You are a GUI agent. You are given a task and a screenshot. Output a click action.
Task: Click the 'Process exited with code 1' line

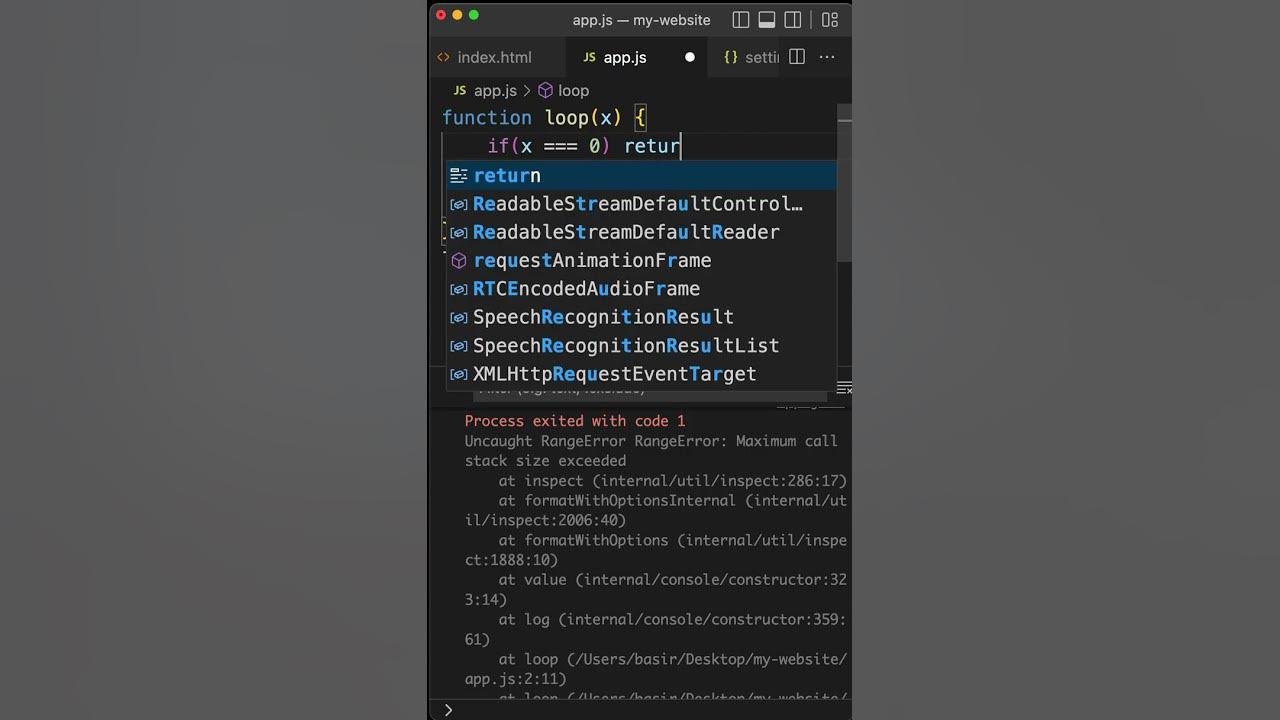[575, 421]
